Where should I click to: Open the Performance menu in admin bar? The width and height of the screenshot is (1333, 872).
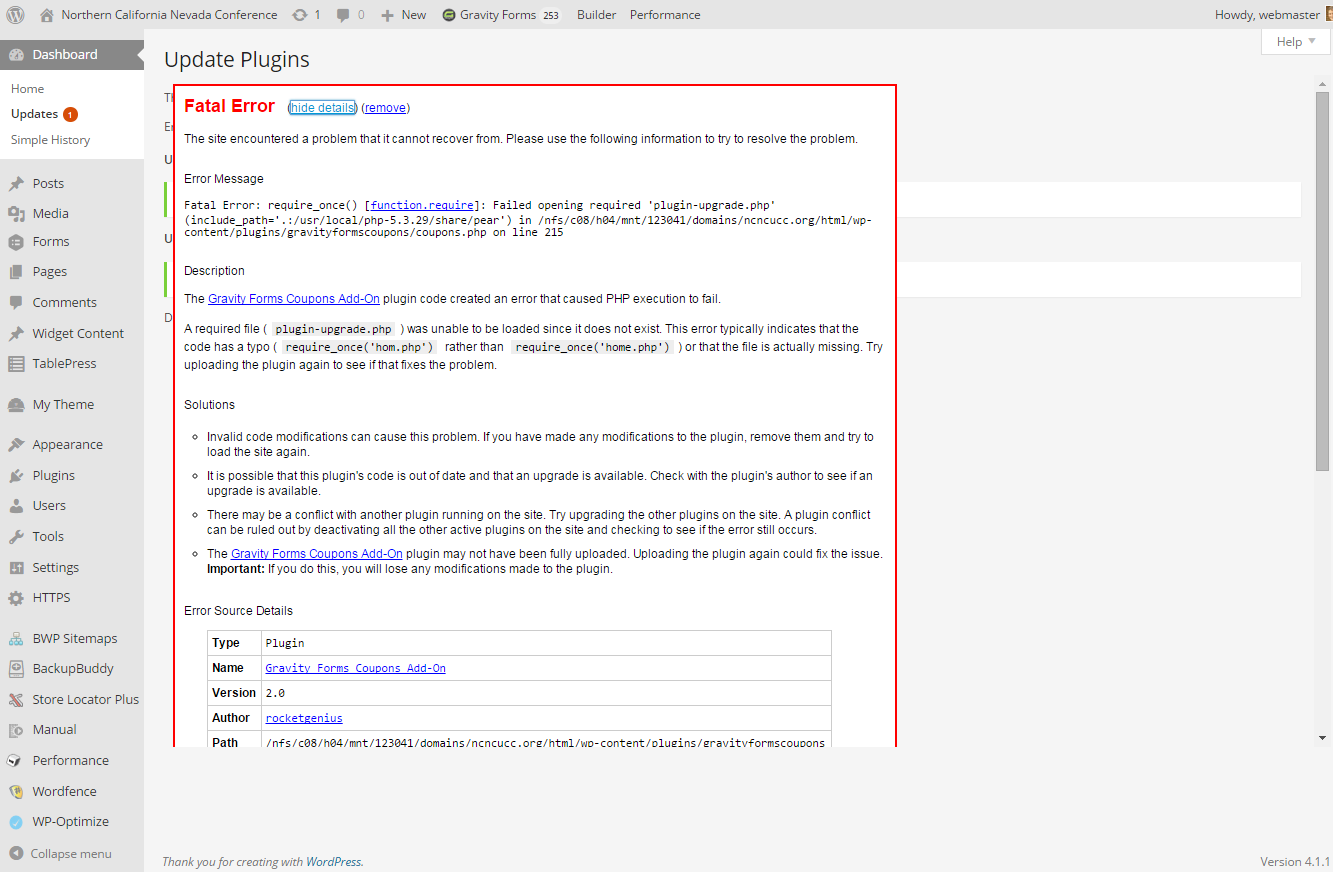click(665, 15)
